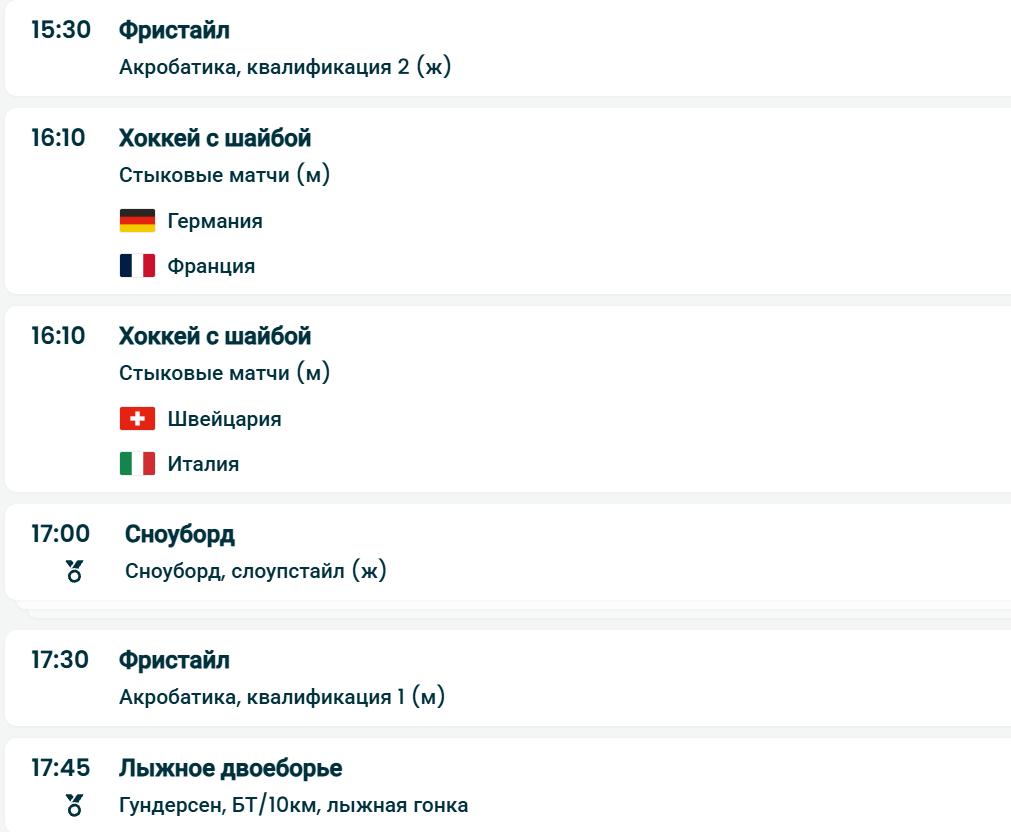
Task: Click the French flag icon
Action: (137, 266)
